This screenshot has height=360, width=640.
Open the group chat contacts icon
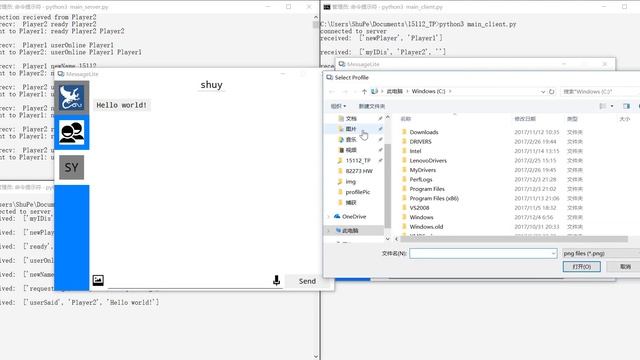click(x=72, y=132)
